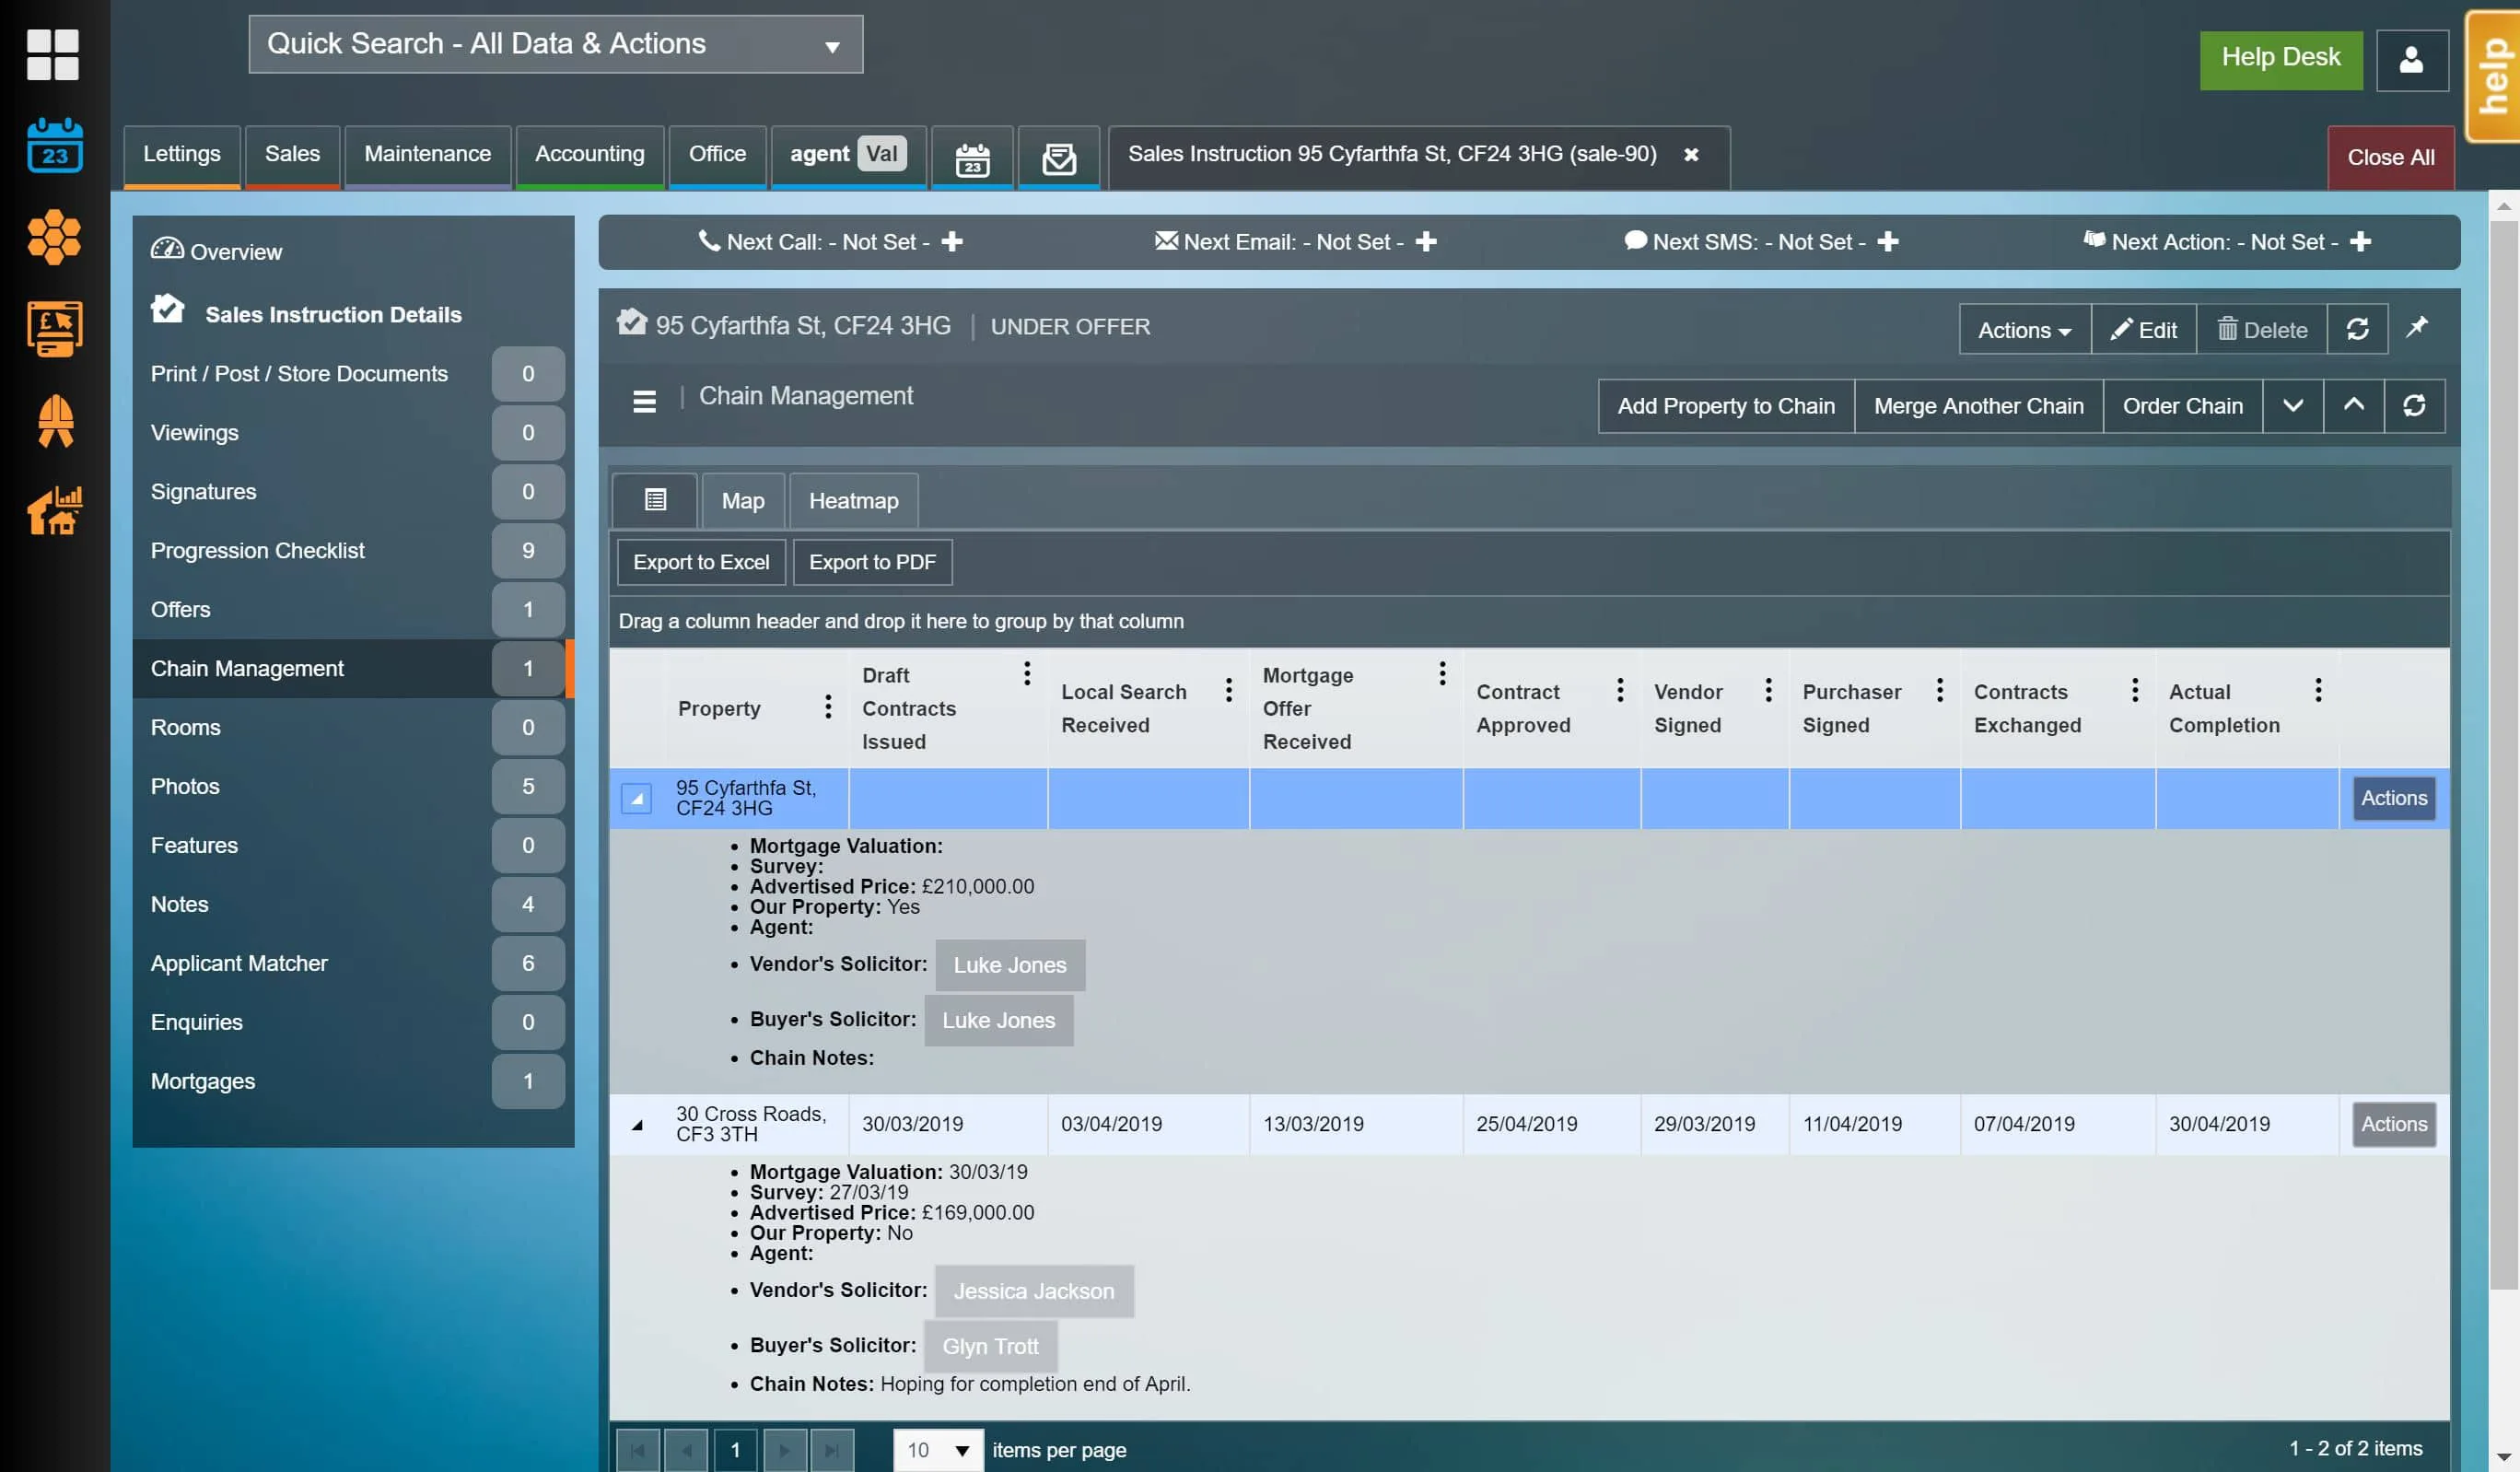
Task: Click the pin icon in property header
Action: (2416, 327)
